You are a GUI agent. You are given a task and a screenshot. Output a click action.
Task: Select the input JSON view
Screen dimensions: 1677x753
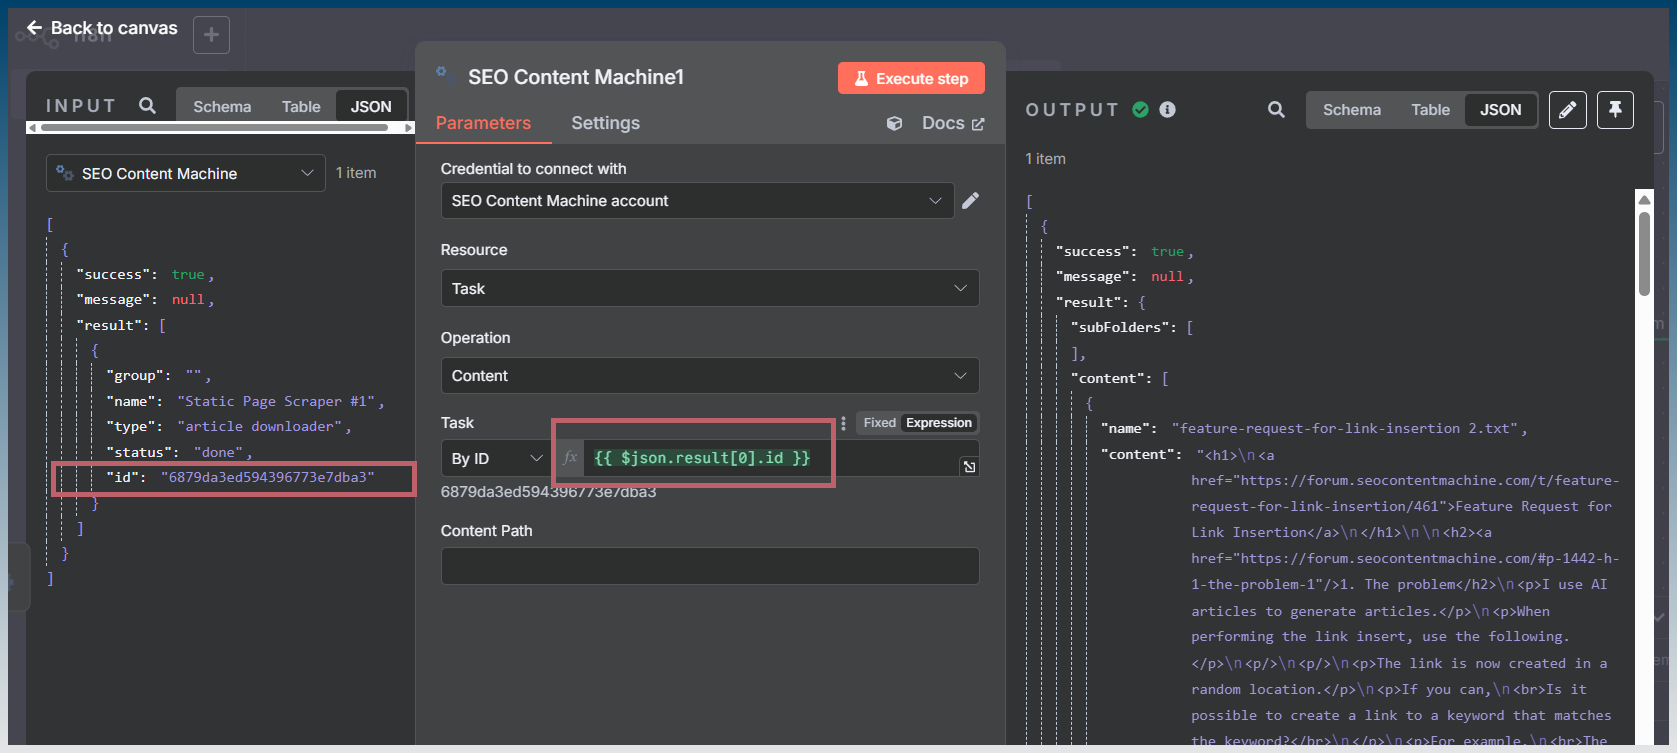371,106
